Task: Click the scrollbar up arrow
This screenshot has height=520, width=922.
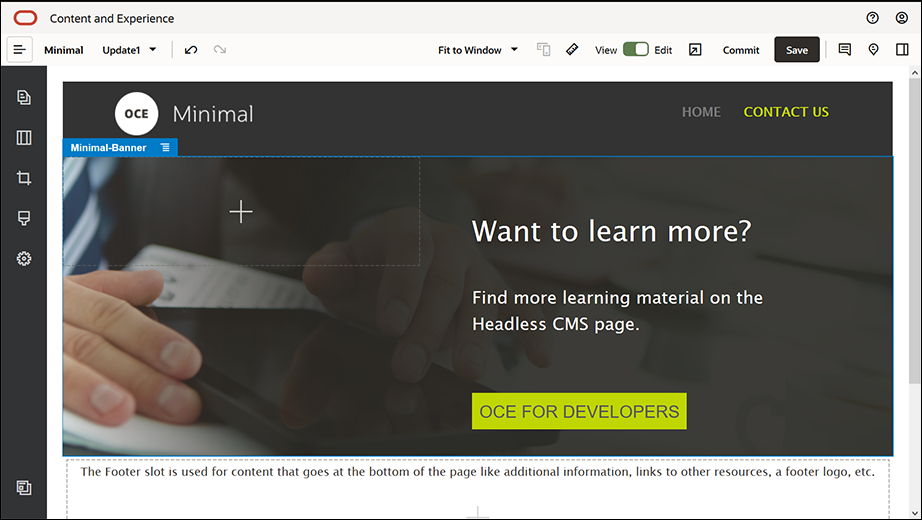Action: click(x=914, y=72)
